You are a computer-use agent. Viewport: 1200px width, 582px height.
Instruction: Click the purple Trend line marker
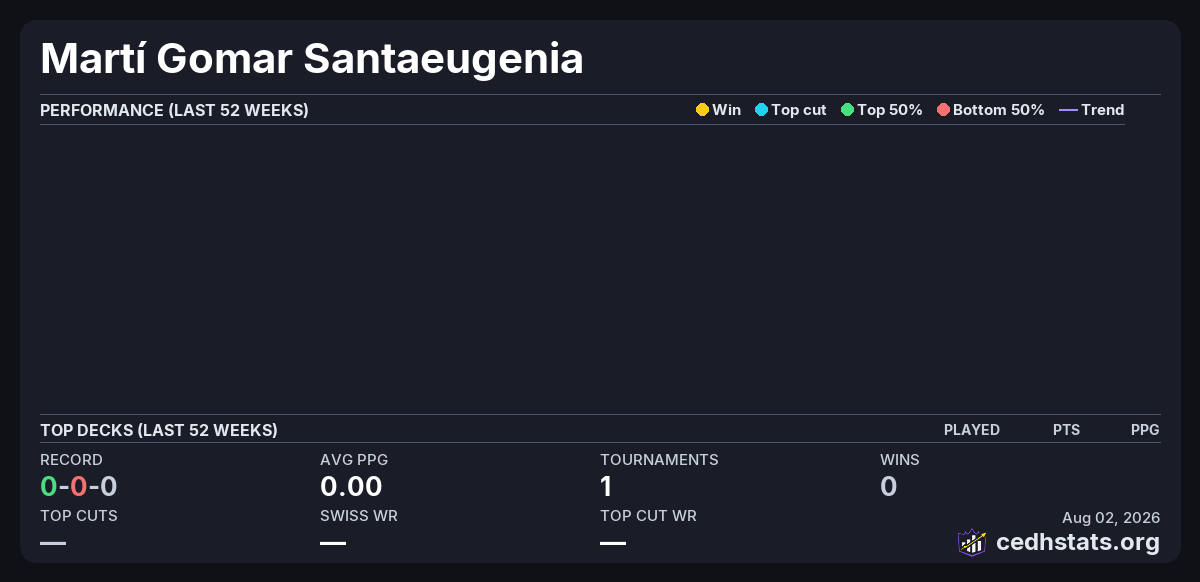[x=1067, y=110]
